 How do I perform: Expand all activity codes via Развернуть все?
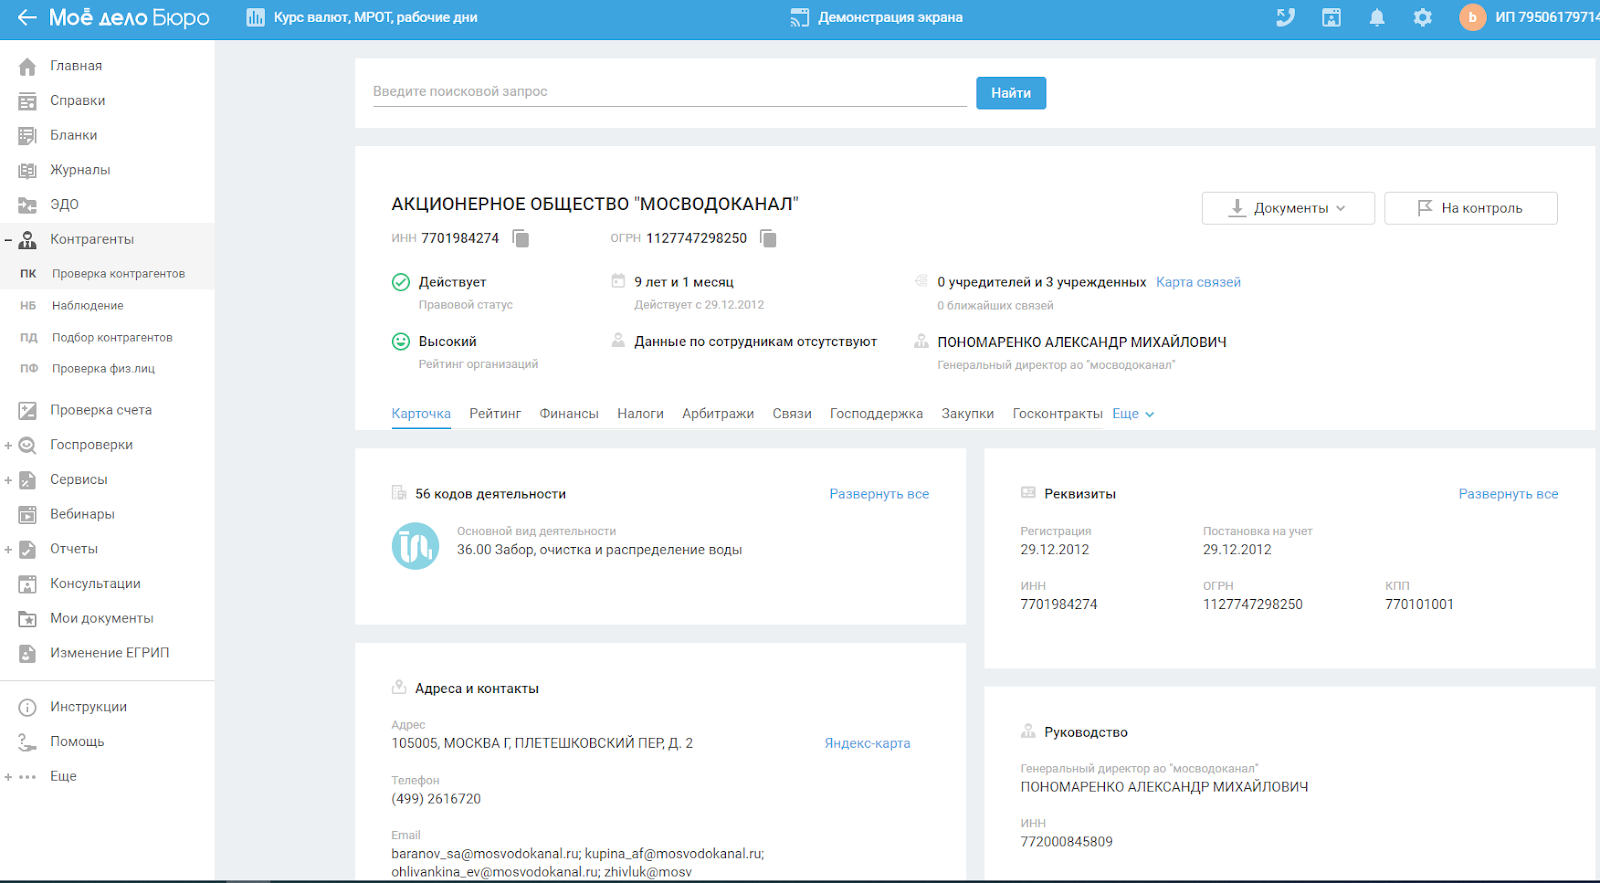coord(879,494)
